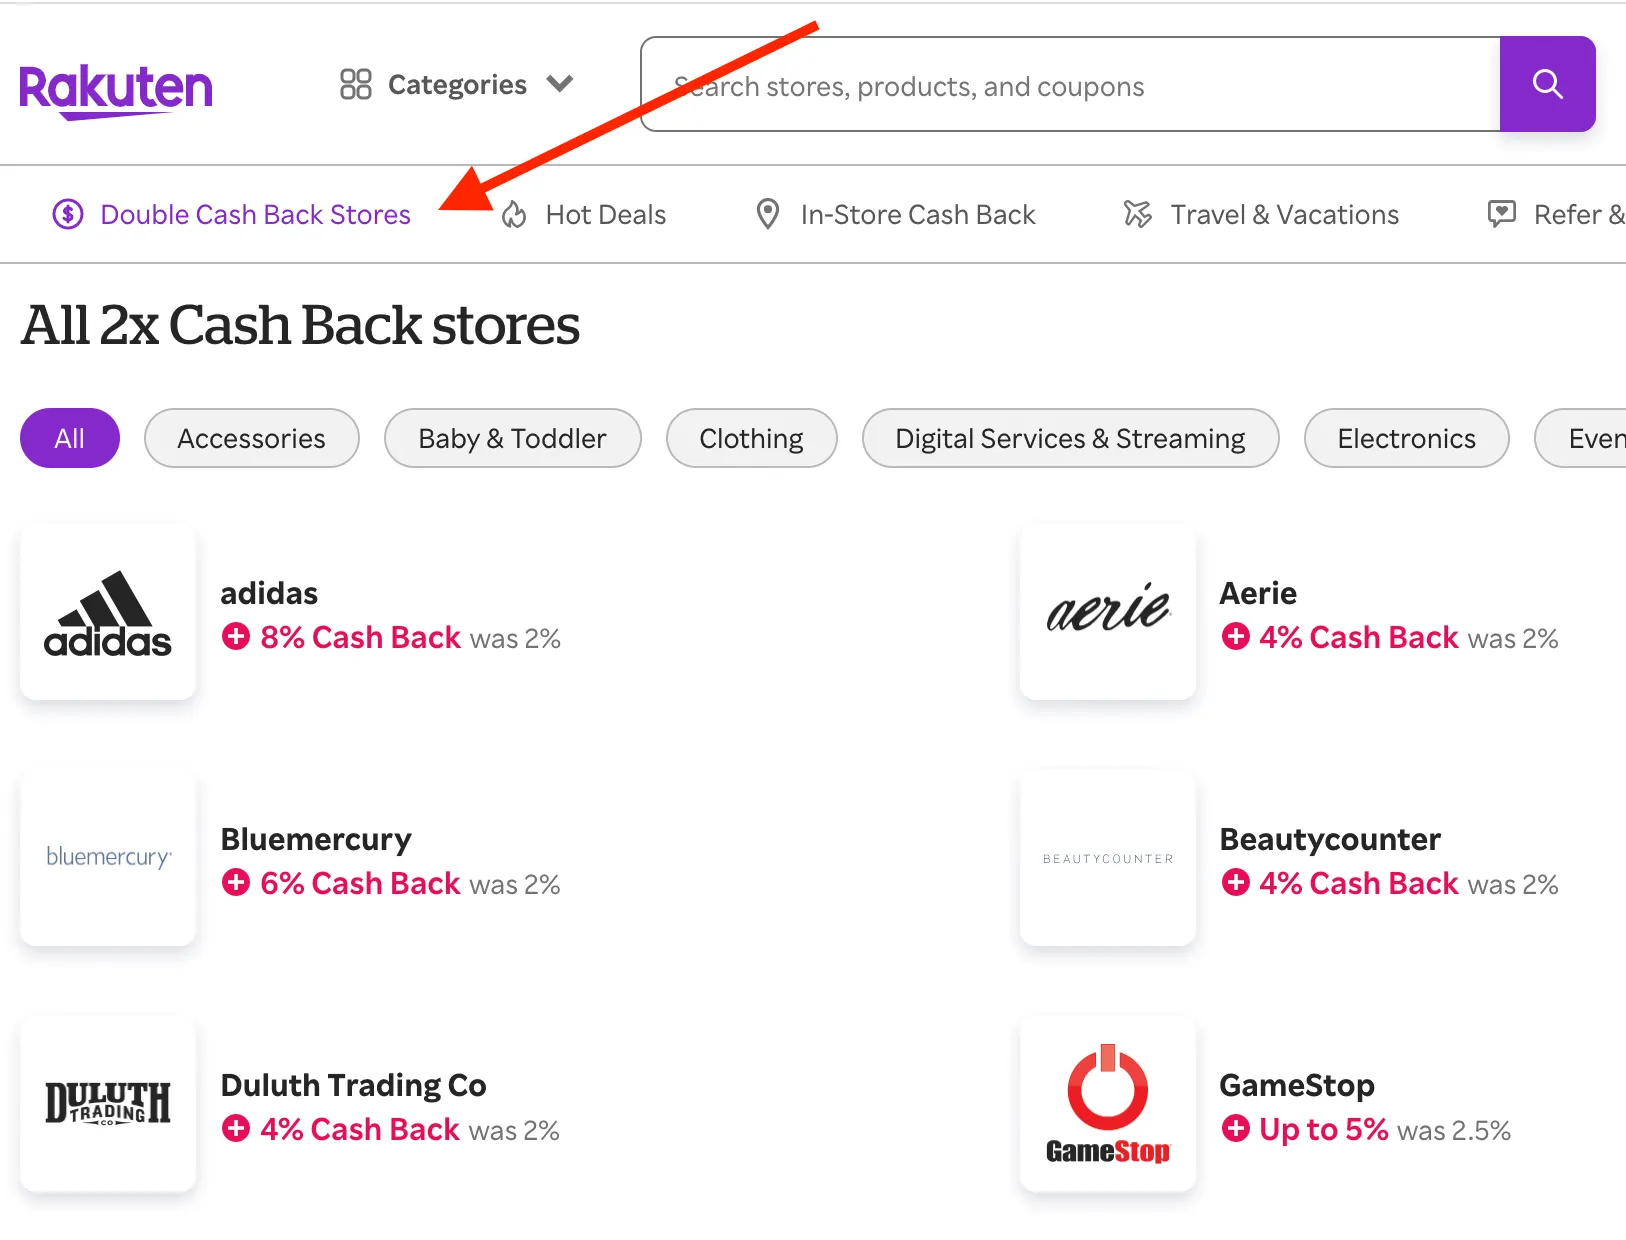Open the Duluth Trading Co link
This screenshot has height=1240, width=1626.
point(353,1085)
